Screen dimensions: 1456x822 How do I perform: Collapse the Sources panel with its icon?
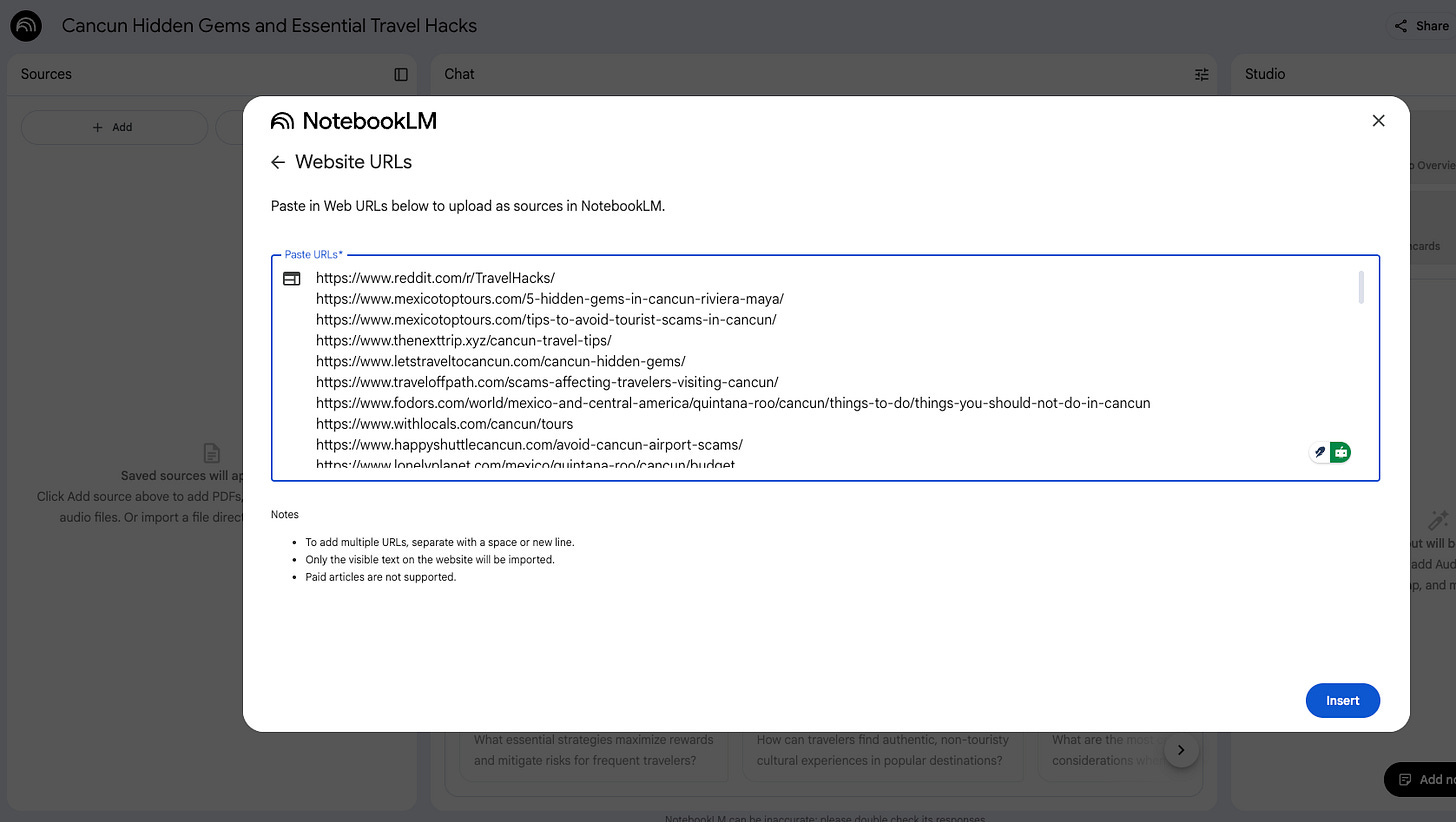401,74
